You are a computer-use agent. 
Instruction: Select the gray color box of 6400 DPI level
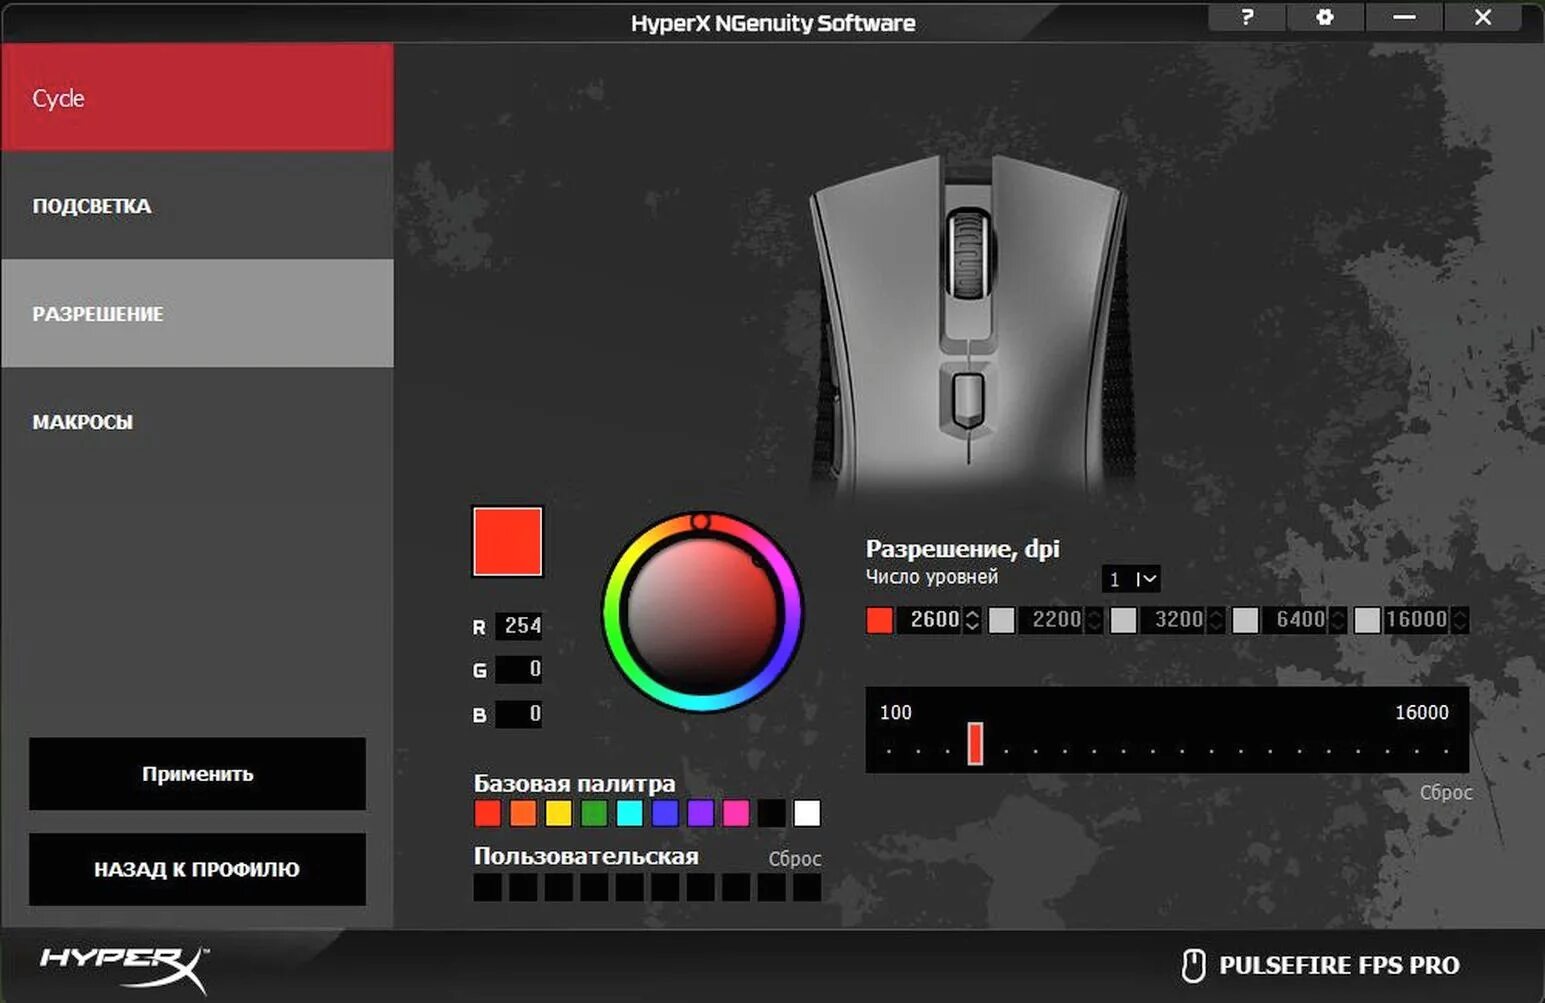click(x=1246, y=620)
